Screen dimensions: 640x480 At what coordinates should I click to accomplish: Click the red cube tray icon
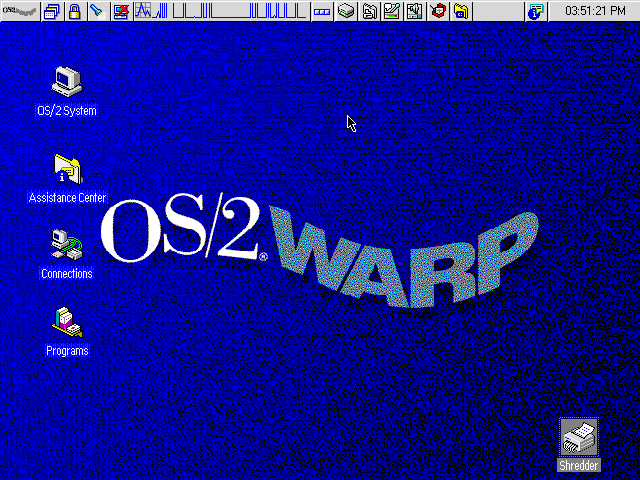click(x=438, y=12)
